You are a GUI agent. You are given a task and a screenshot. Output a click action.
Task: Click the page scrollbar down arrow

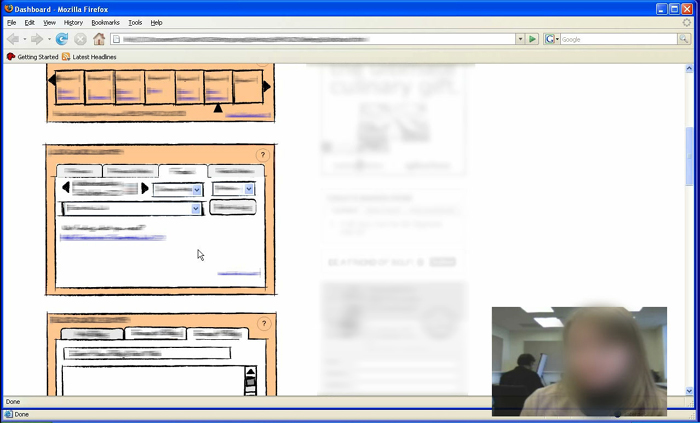689,391
